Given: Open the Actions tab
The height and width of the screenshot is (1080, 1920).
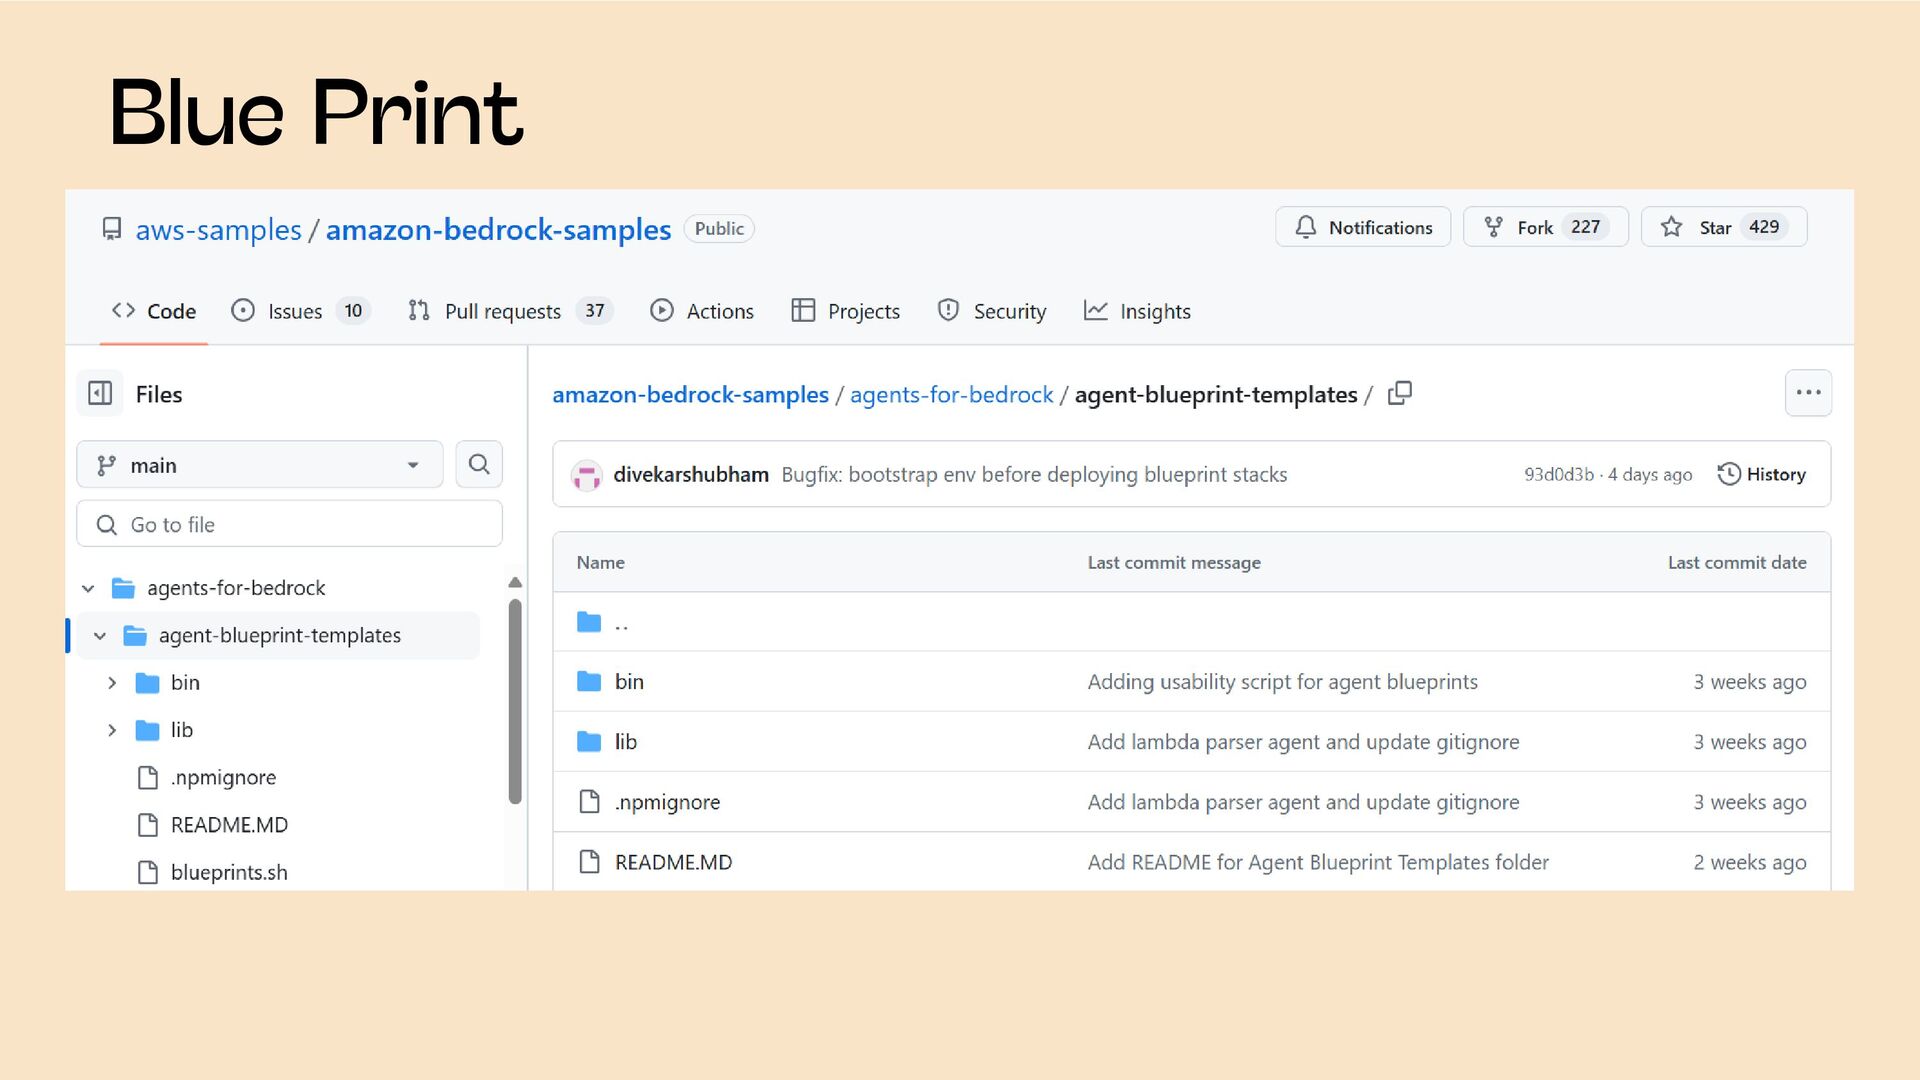Looking at the screenshot, I should 702,311.
